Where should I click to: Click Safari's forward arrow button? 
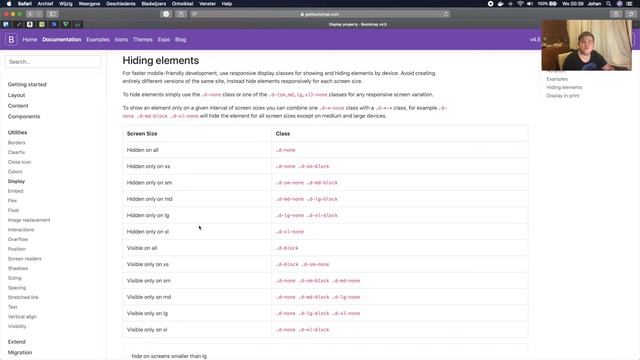39,14
